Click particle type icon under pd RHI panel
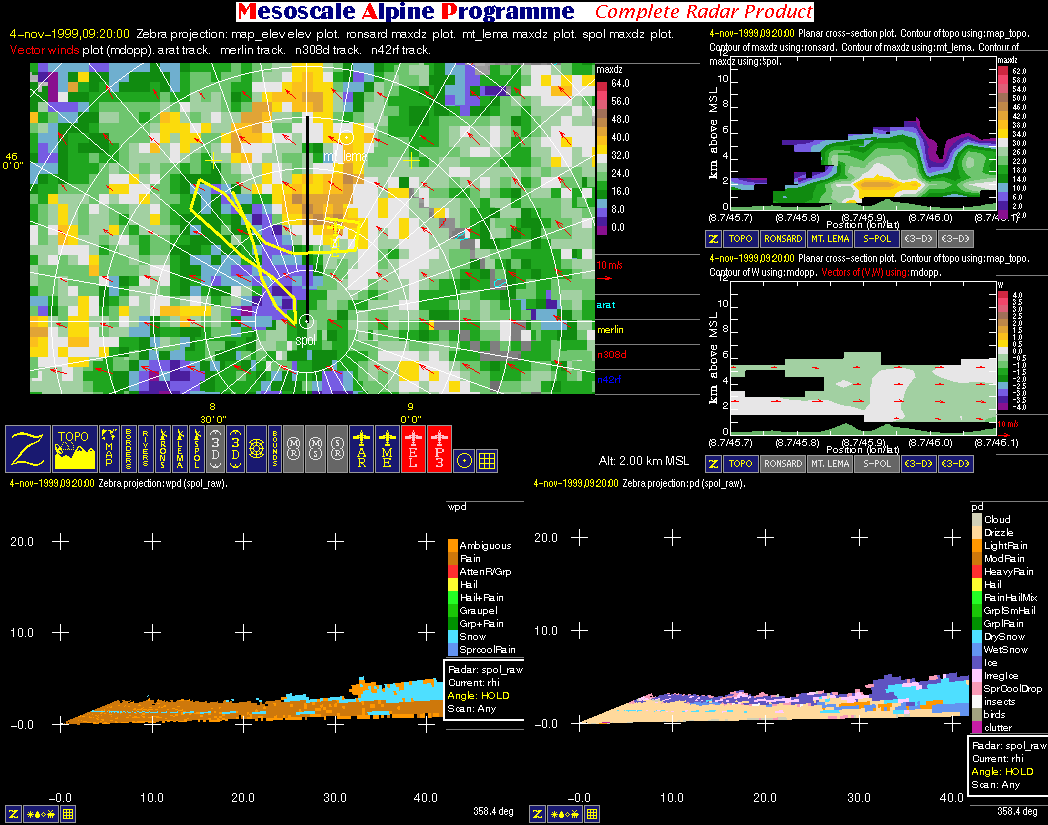 tap(565, 814)
